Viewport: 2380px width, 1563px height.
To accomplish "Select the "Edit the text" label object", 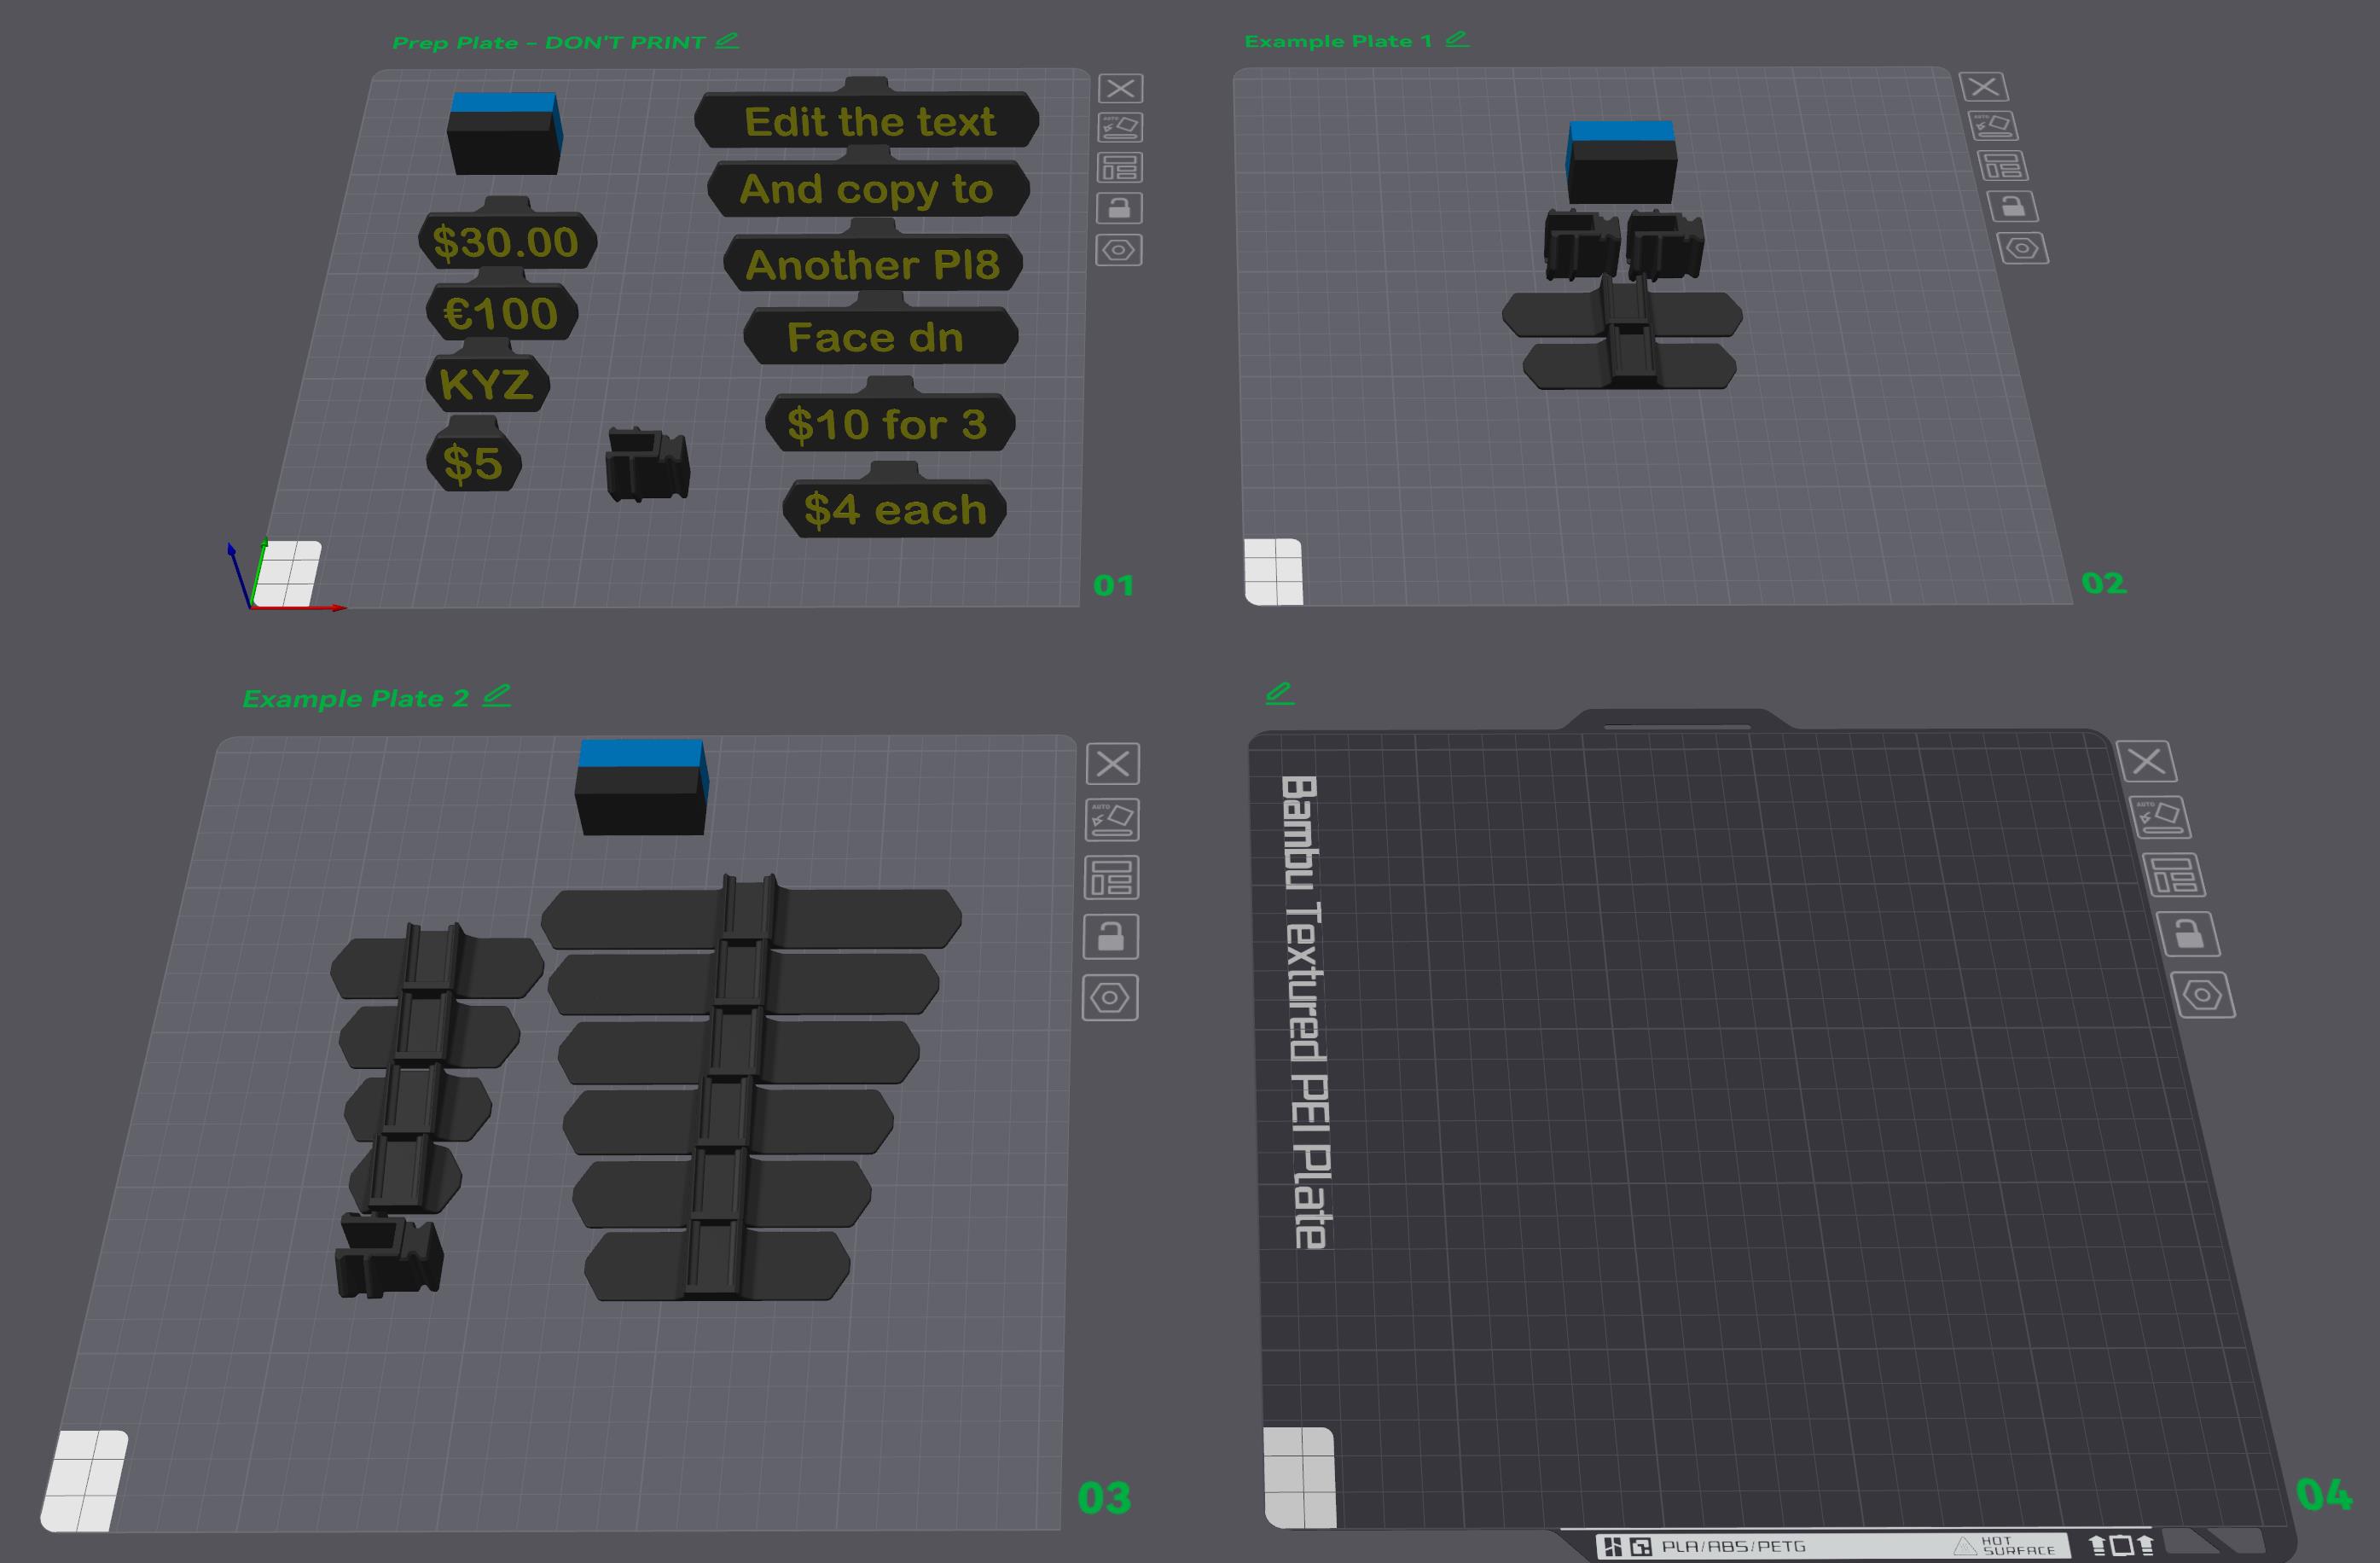I will point(868,122).
